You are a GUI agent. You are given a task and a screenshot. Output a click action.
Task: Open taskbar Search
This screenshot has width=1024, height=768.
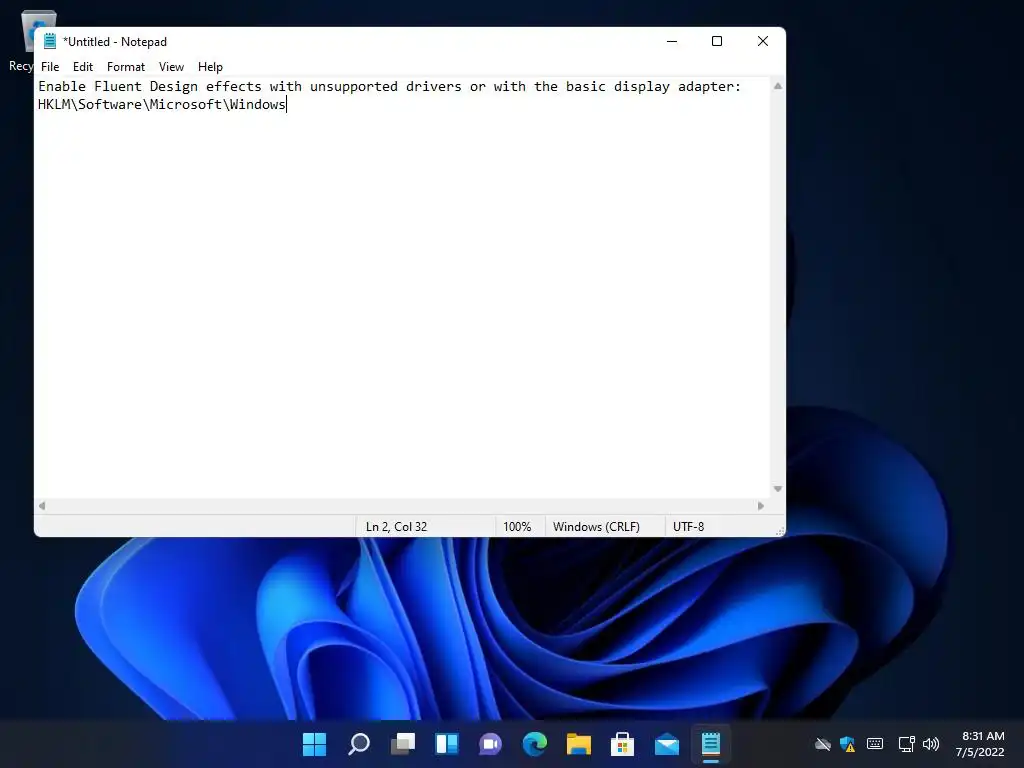pyautogui.click(x=359, y=744)
